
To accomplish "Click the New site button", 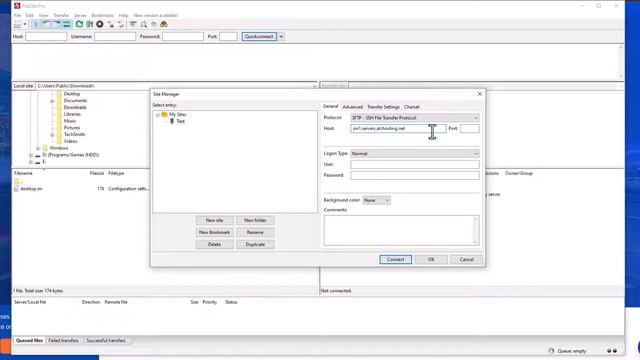I will (215, 220).
